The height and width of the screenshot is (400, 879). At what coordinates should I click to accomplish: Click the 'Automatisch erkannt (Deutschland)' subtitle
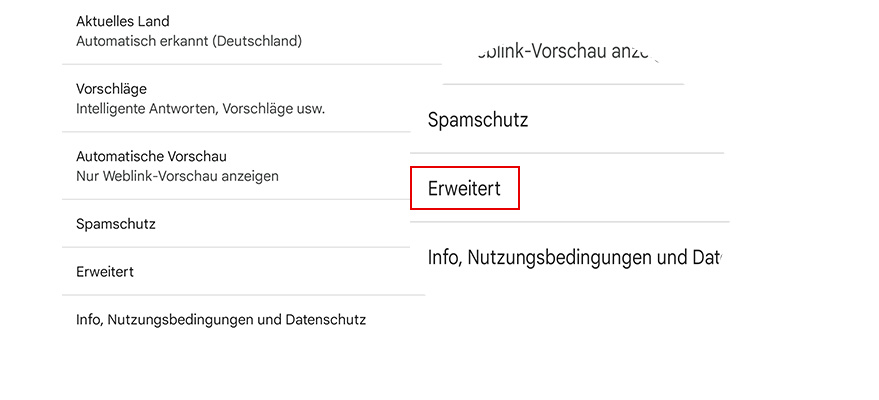coord(188,41)
